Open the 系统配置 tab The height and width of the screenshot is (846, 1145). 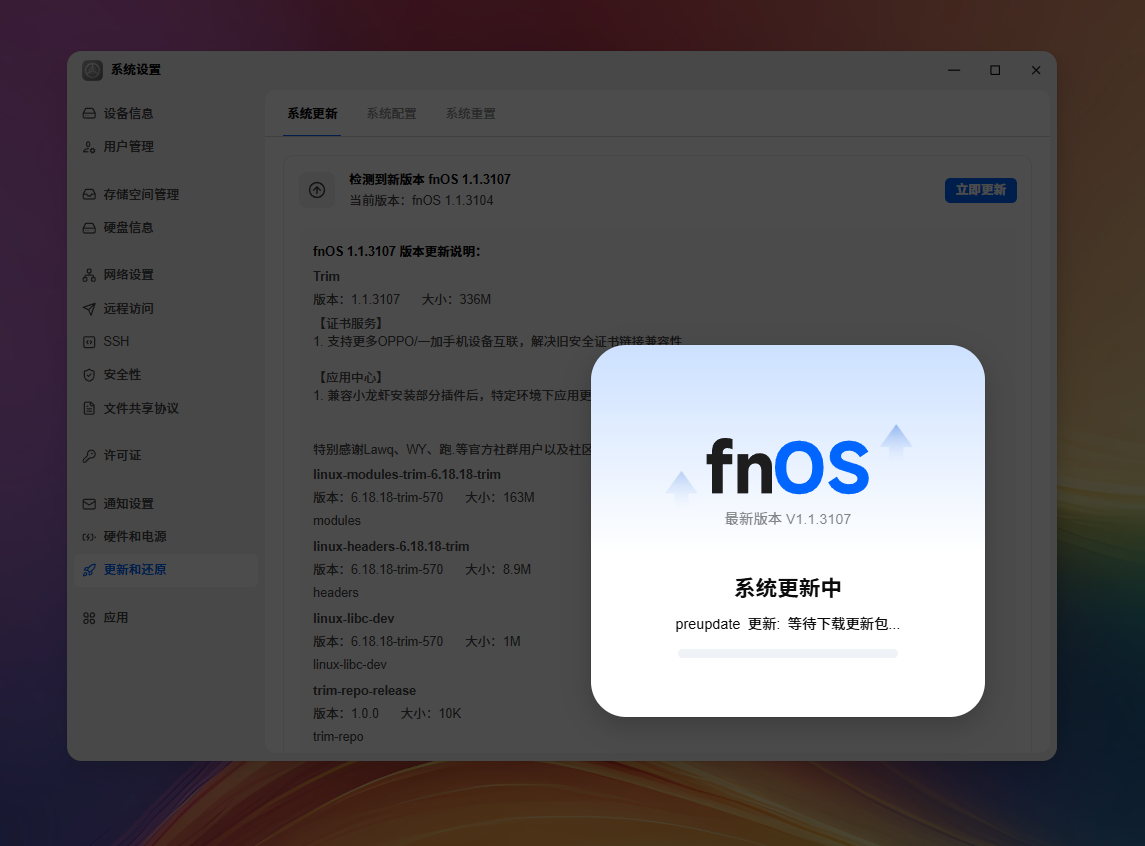click(x=391, y=114)
